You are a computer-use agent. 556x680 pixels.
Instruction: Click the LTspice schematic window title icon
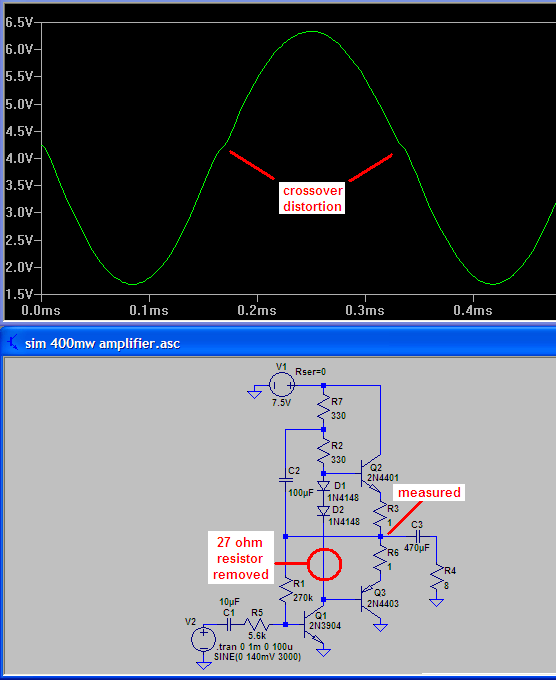click(x=13, y=343)
